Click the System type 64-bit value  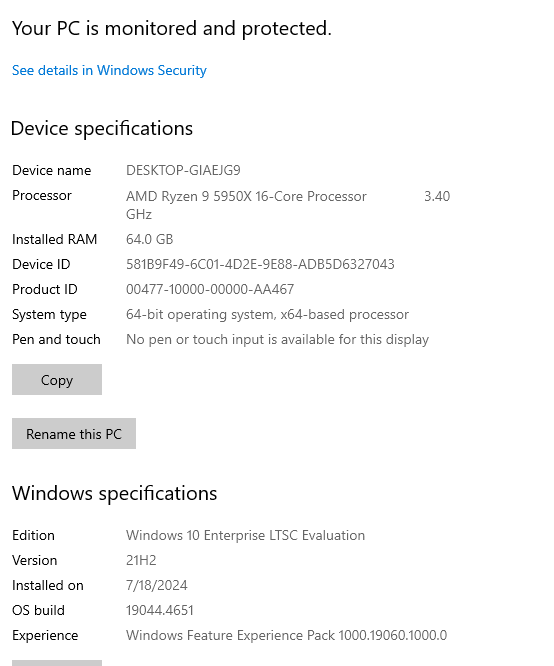tap(267, 314)
